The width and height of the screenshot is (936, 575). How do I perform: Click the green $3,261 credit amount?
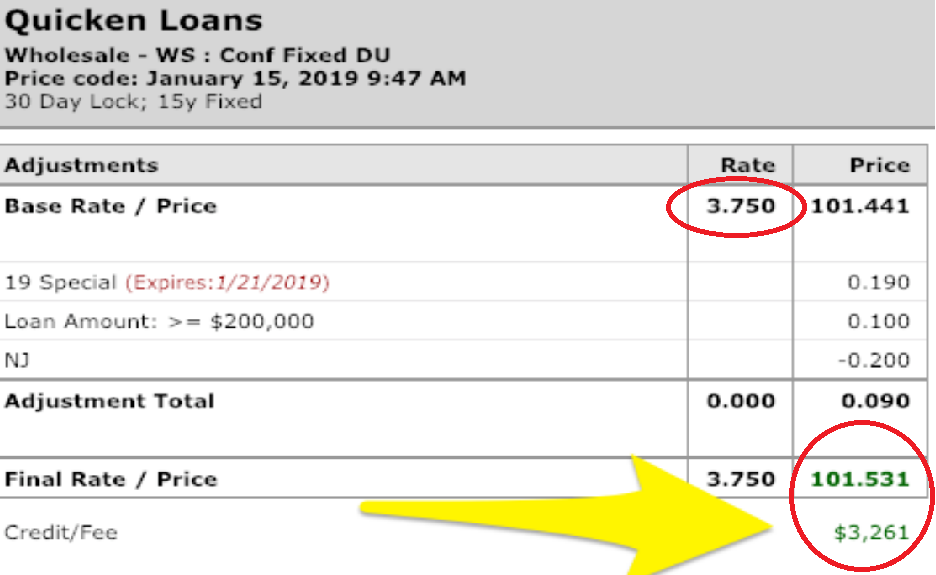pos(871,533)
